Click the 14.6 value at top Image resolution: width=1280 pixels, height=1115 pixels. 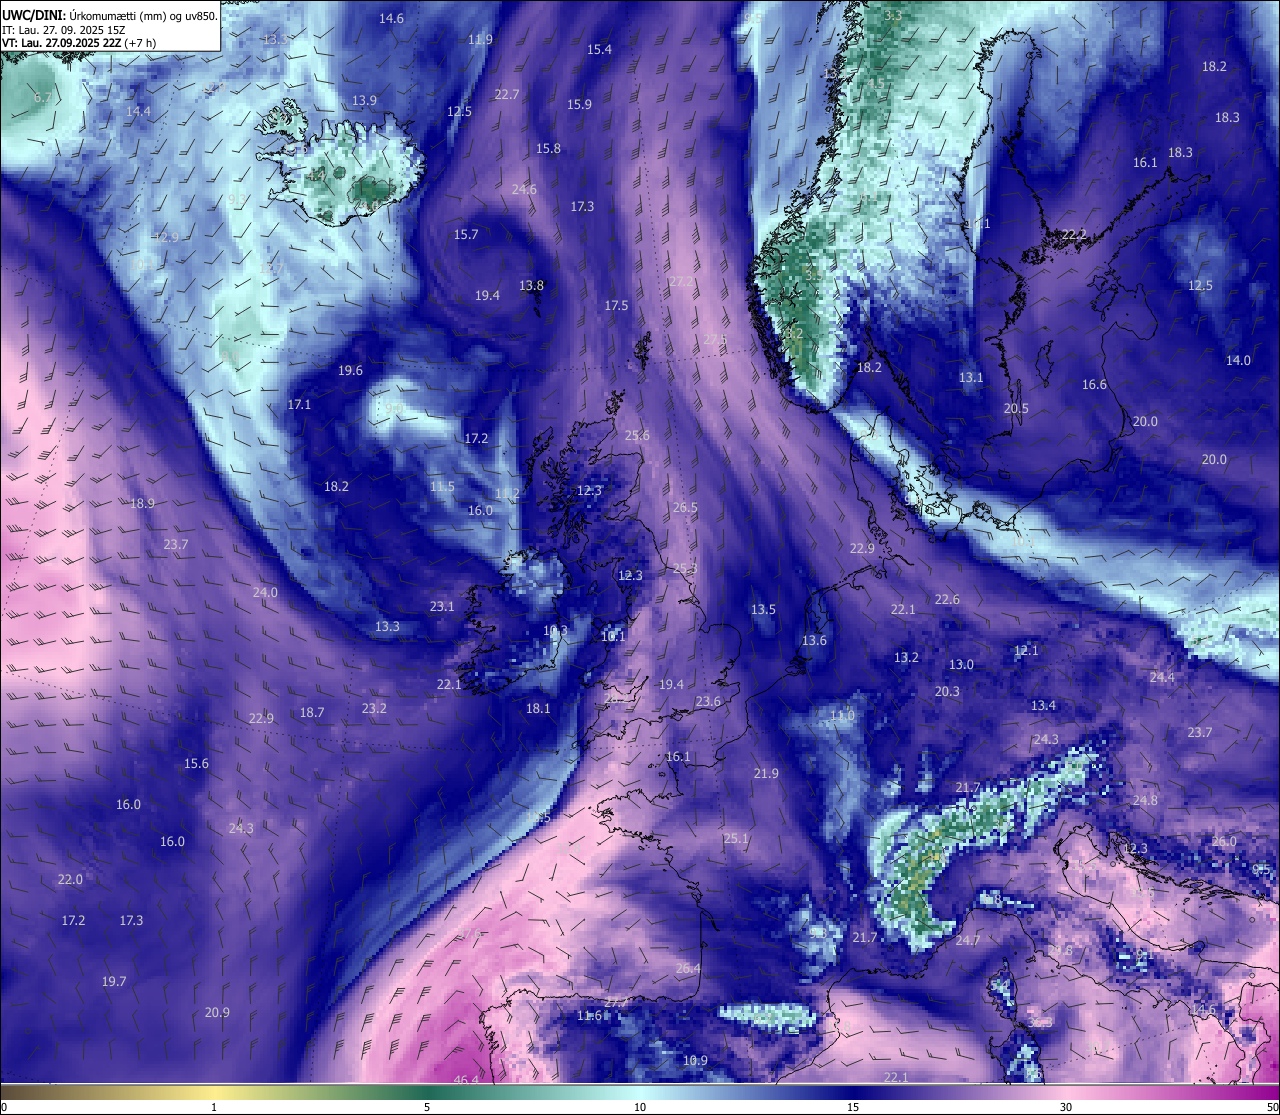[392, 19]
